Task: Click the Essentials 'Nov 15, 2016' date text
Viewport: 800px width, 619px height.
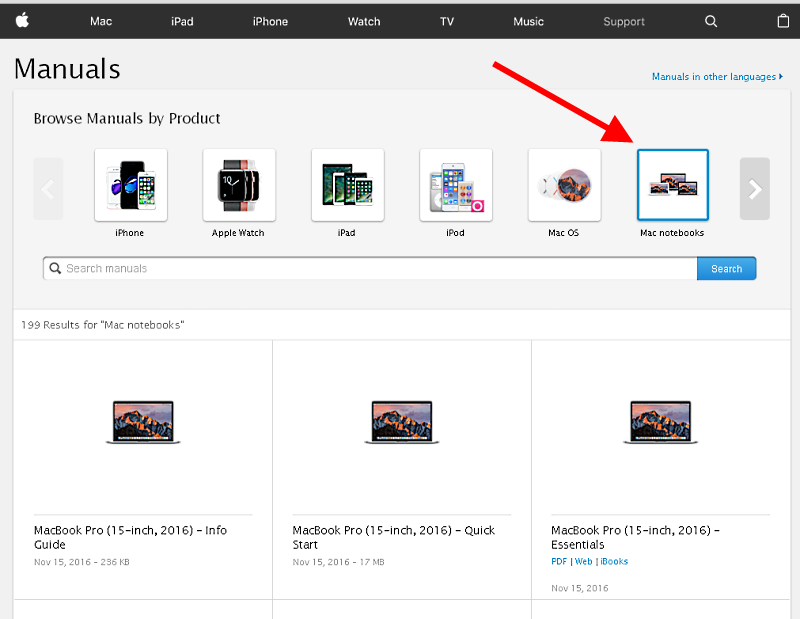Action: point(580,588)
